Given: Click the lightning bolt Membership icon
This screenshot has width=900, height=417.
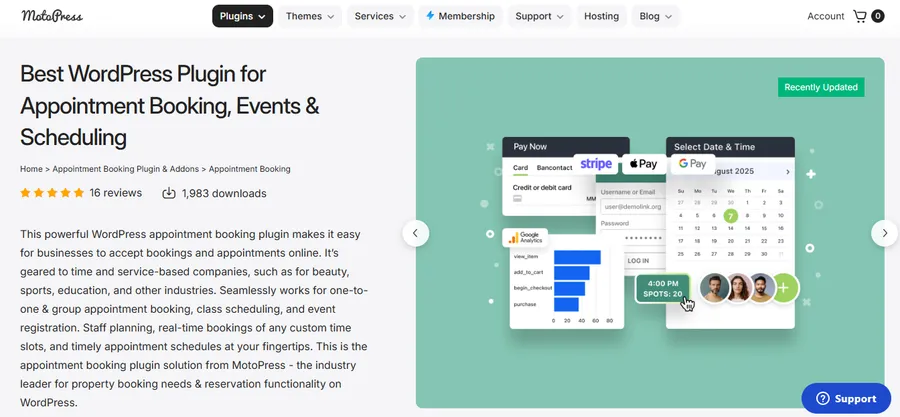Looking at the screenshot, I should [x=430, y=16].
